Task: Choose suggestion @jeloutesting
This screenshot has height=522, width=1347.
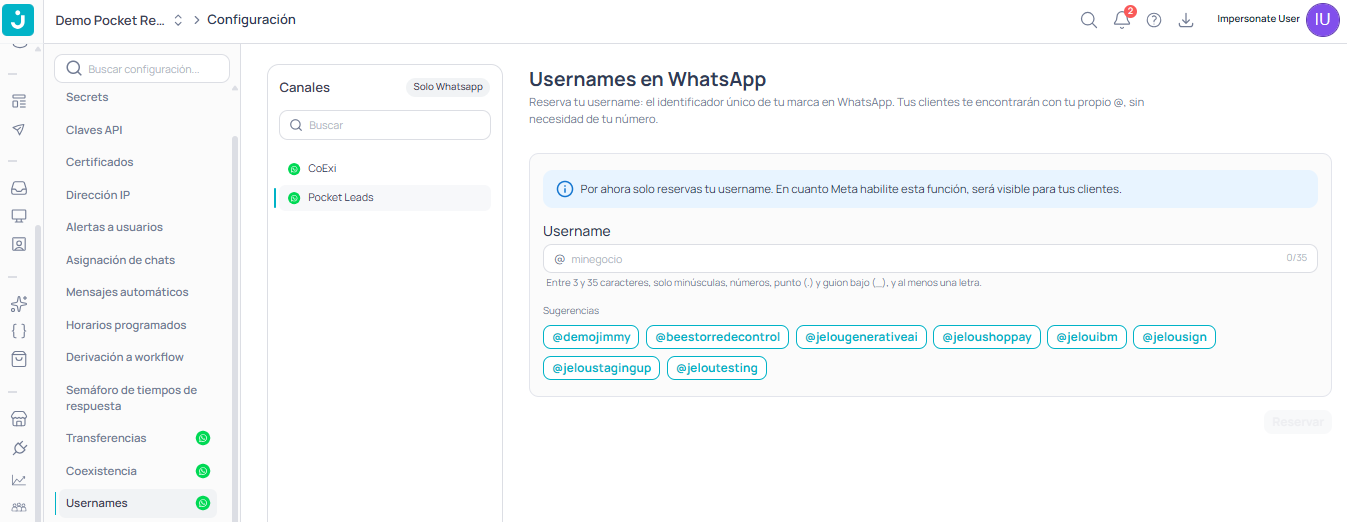Action: point(717,368)
